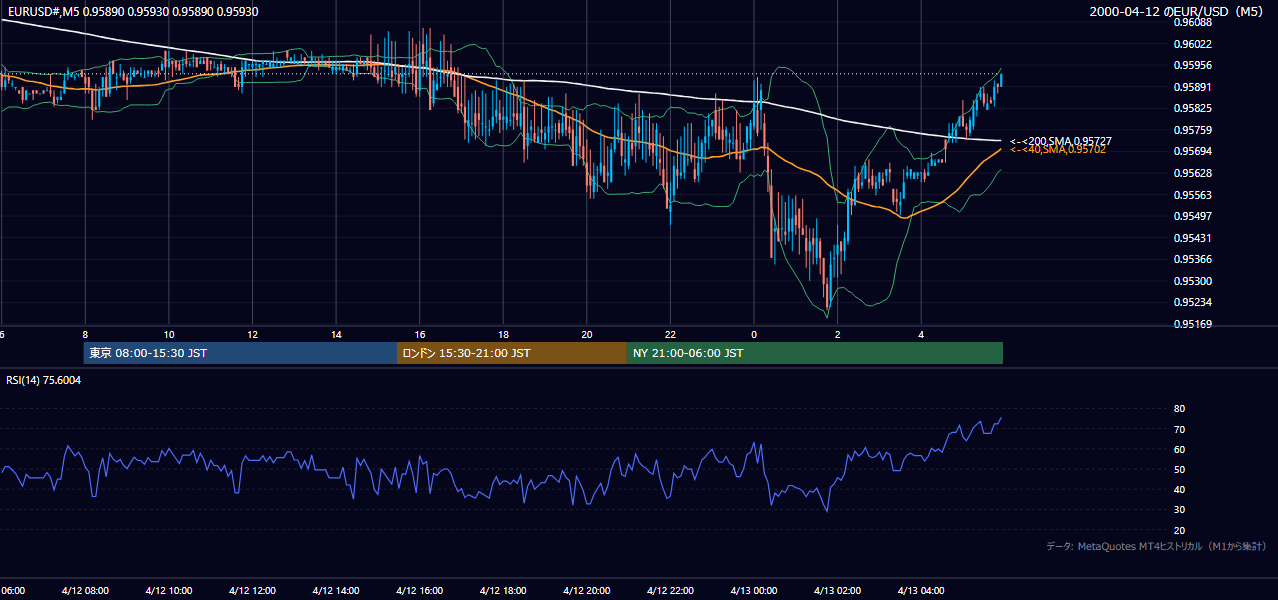The height and width of the screenshot is (600, 1278).
Task: Click the 4/12 12:00 time axis label
Action: click(252, 591)
